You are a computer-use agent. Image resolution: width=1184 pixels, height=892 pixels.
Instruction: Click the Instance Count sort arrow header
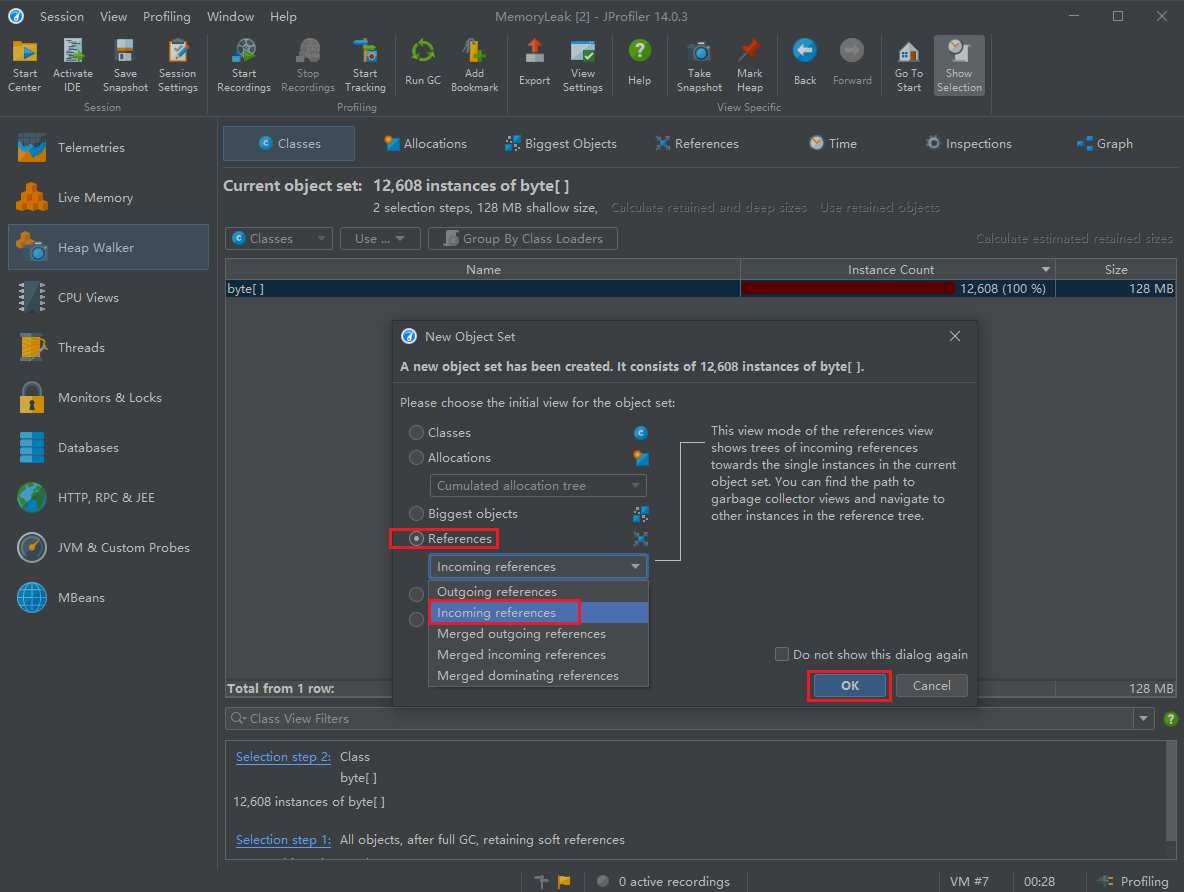1046,270
